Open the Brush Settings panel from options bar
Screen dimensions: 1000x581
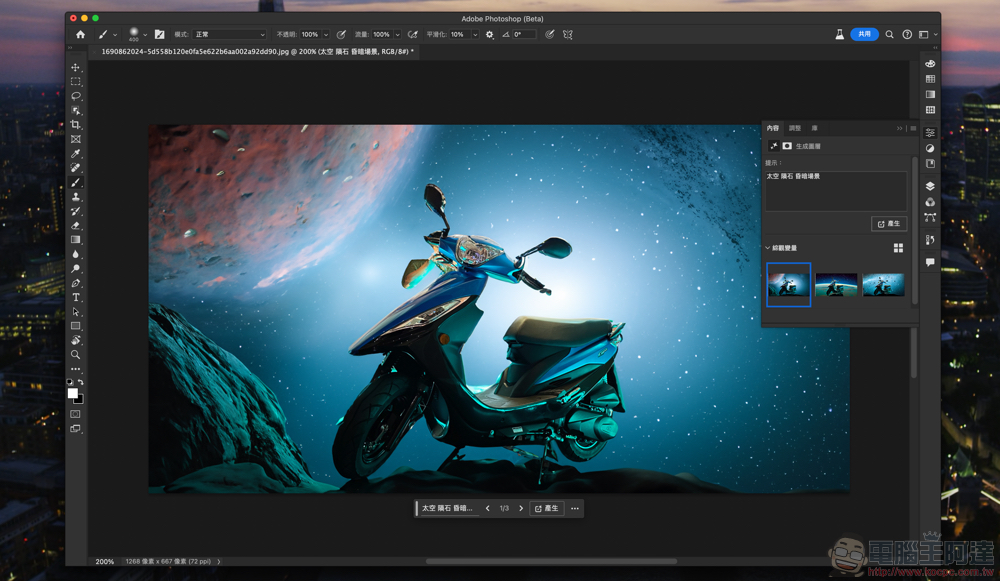159,34
